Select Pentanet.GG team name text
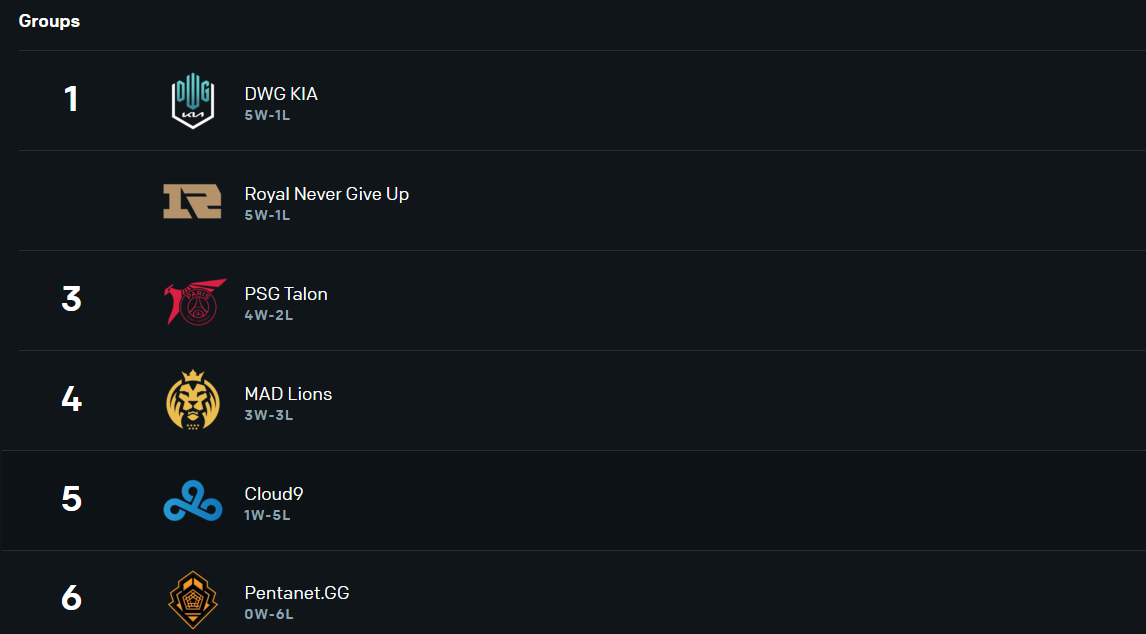Screen dimensions: 1146x634 pos(297,593)
